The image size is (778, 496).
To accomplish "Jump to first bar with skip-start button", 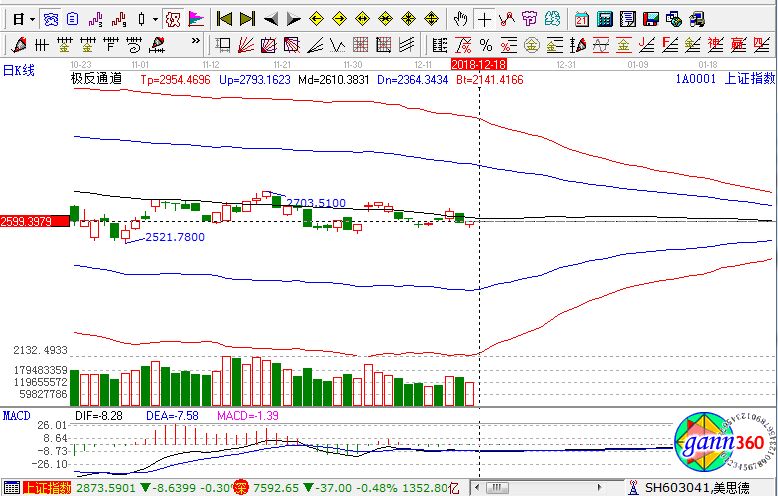I will tap(225, 19).
